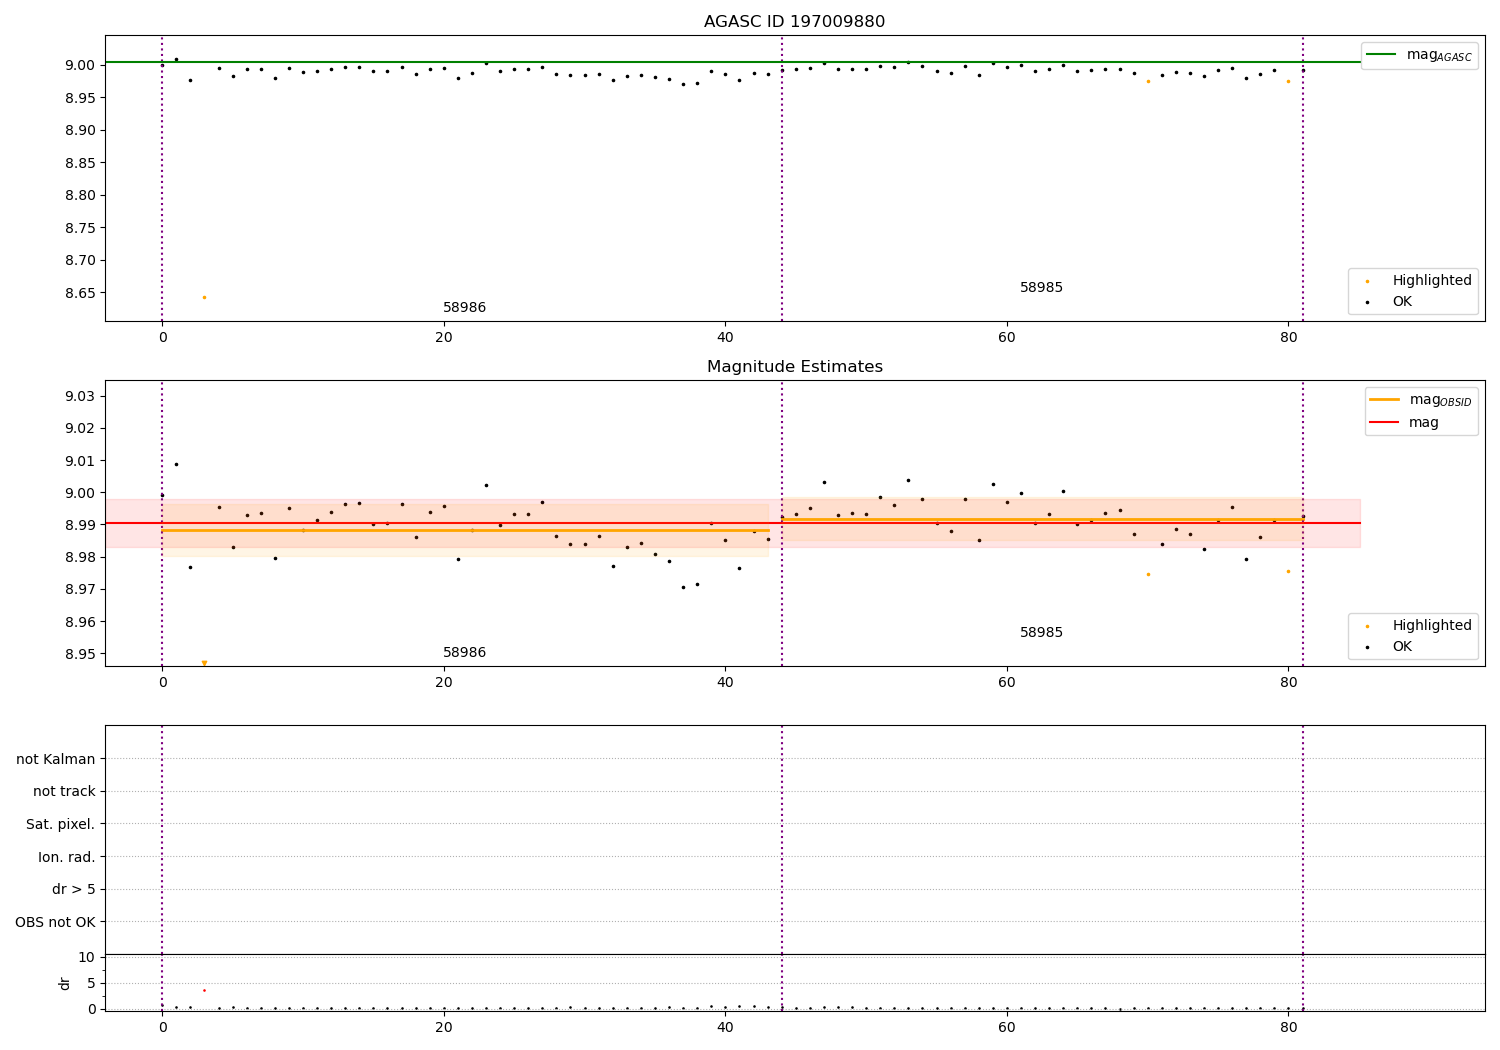
Task: Click the 8.97 tick label
Action: 79,590
